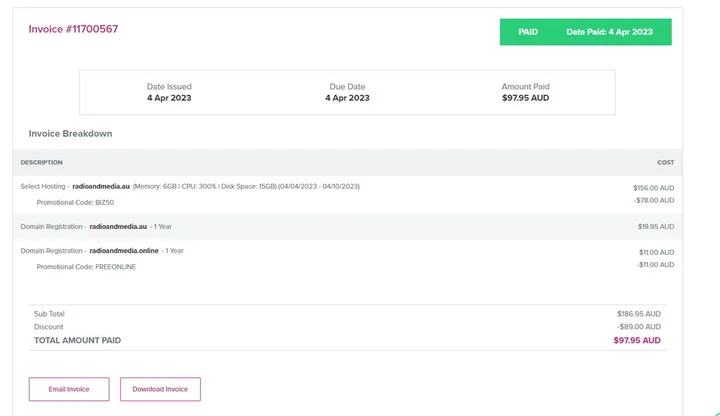Image resolution: width=720 pixels, height=416 pixels.
Task: Click the Discount amount -$89.00 AUD
Action: [639, 327]
